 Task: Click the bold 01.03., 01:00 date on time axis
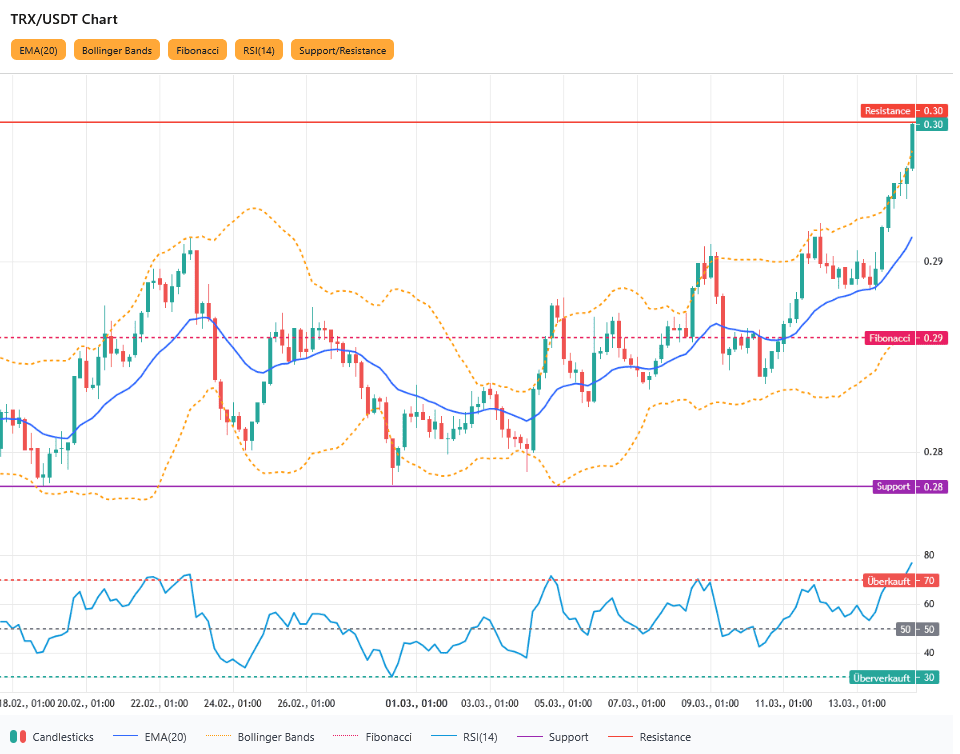[418, 703]
